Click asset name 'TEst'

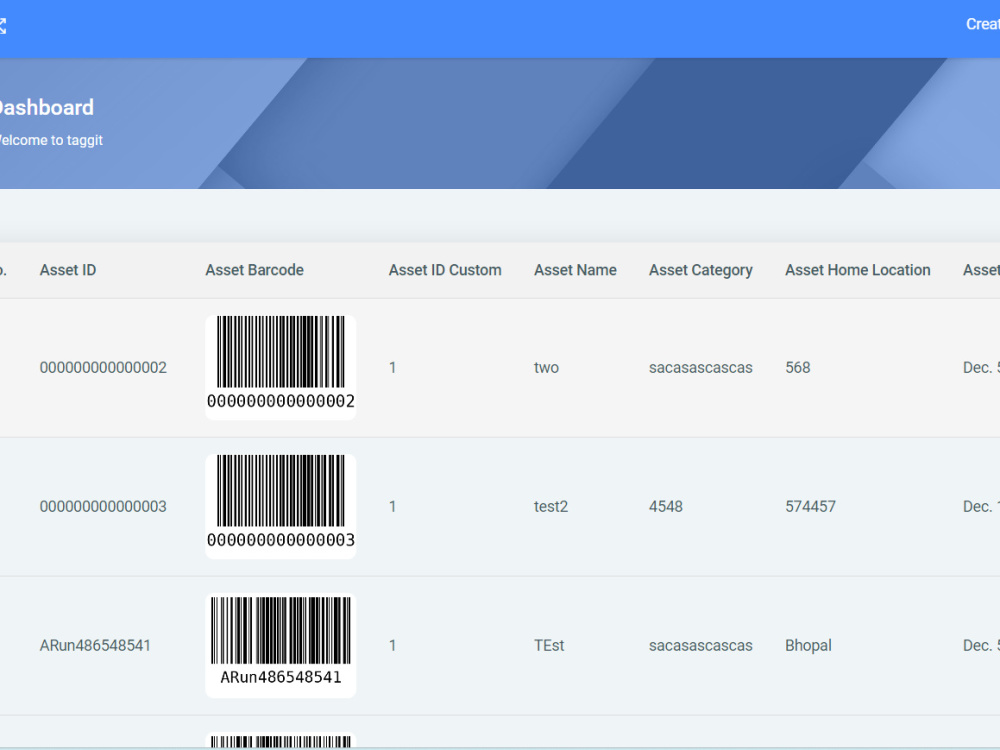click(549, 645)
